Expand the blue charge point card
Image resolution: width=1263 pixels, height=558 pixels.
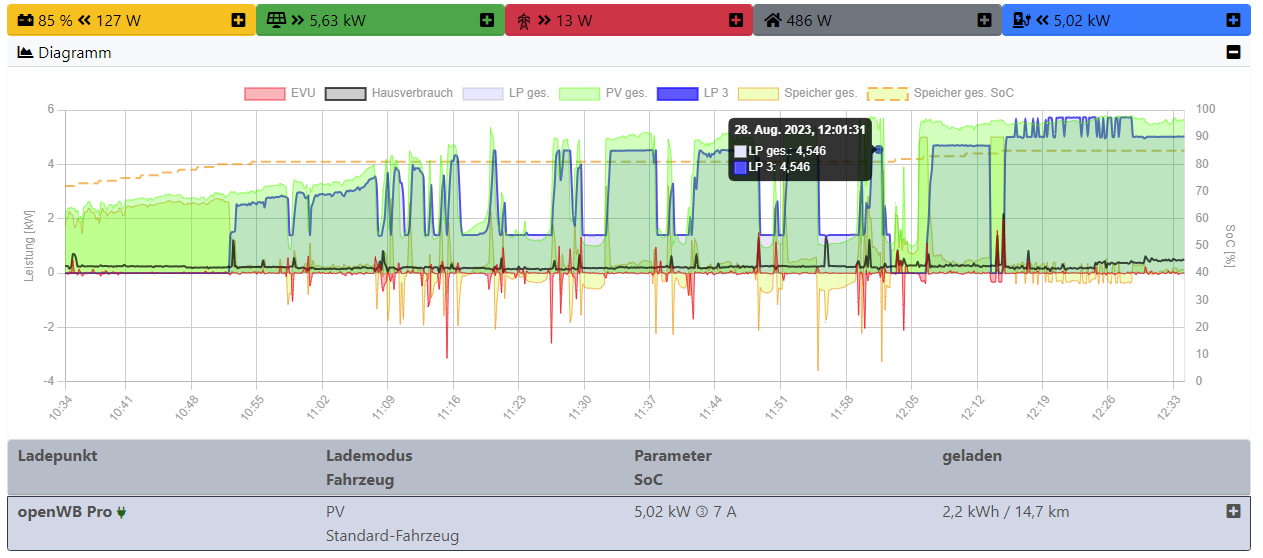click(1233, 20)
